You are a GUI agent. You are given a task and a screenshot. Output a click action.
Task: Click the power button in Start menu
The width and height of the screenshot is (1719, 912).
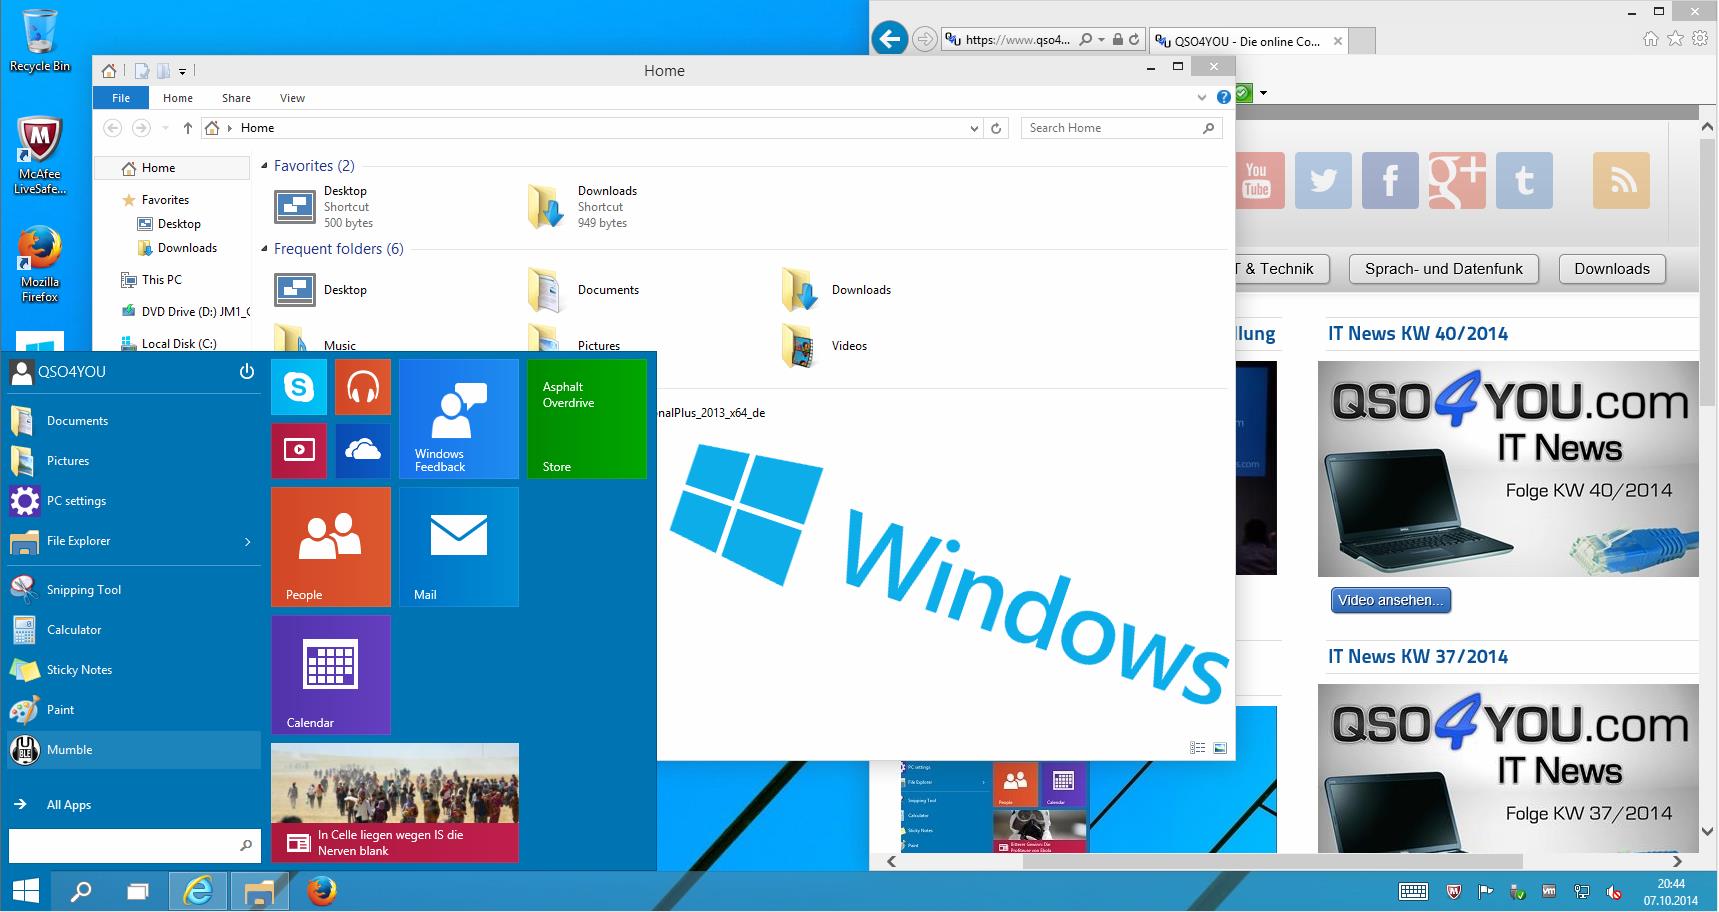pyautogui.click(x=246, y=372)
